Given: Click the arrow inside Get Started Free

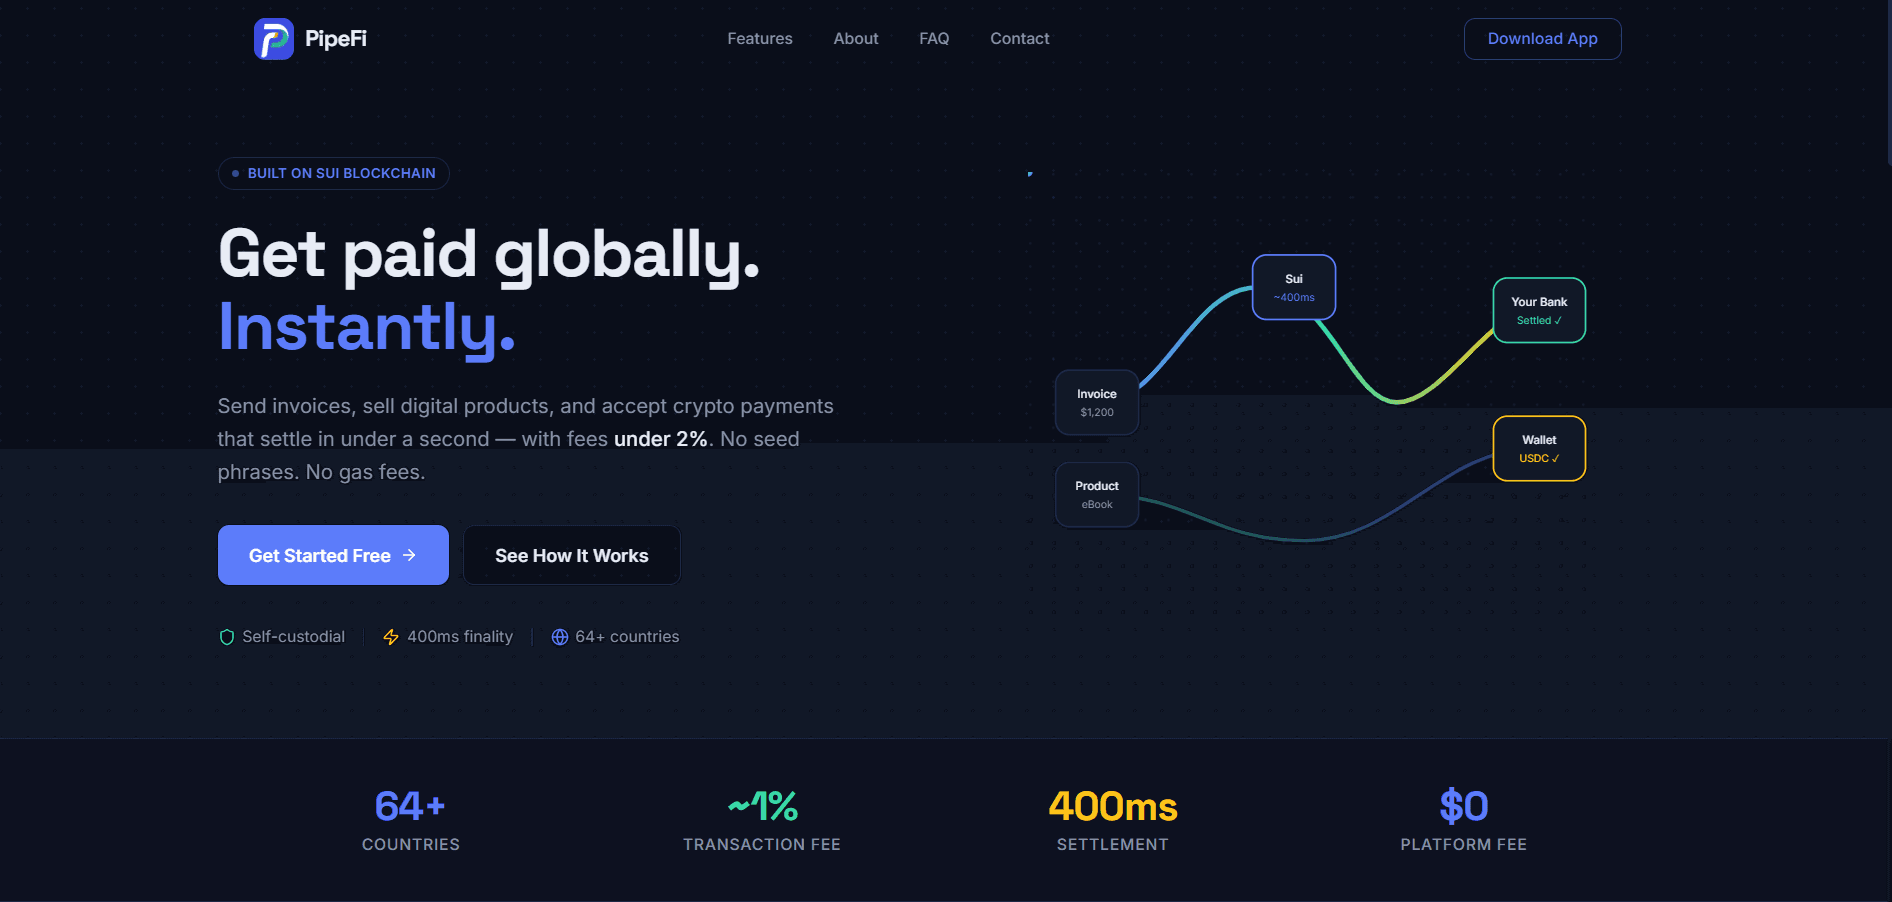Looking at the screenshot, I should pos(409,555).
